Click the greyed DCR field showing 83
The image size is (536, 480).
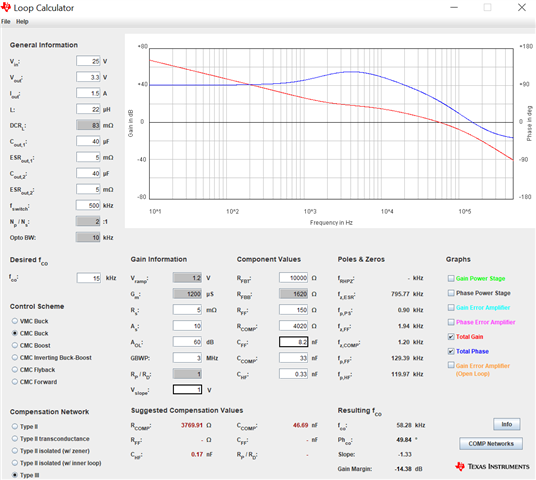[x=88, y=125]
